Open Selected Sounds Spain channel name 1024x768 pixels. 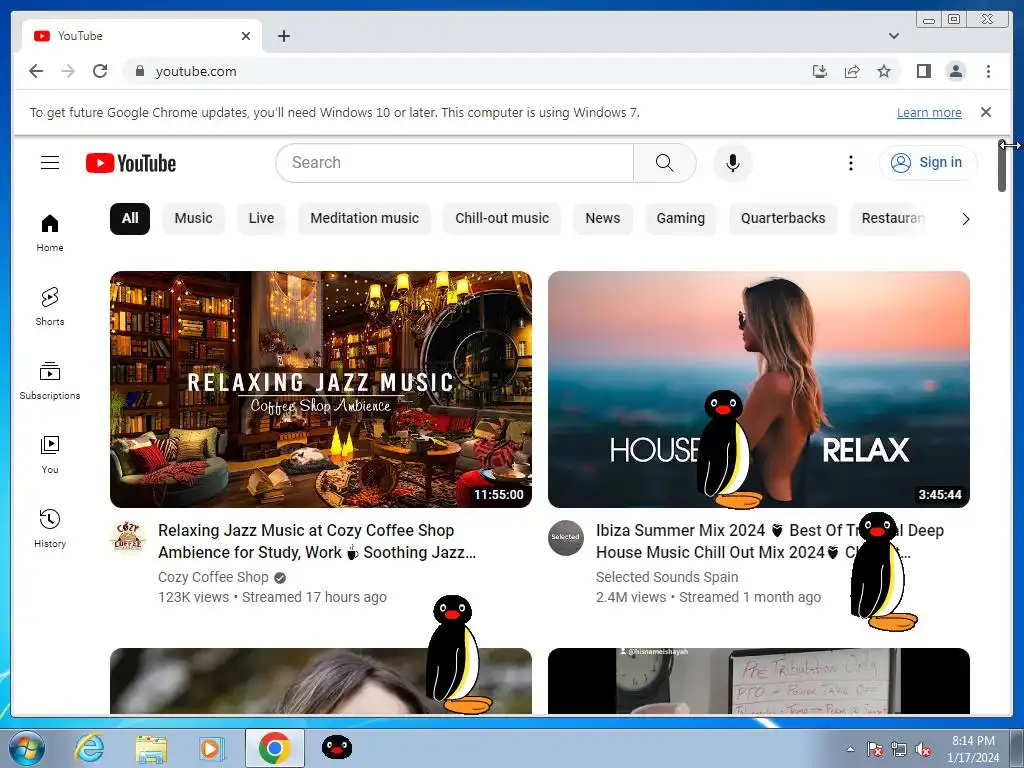pyautogui.click(x=667, y=577)
